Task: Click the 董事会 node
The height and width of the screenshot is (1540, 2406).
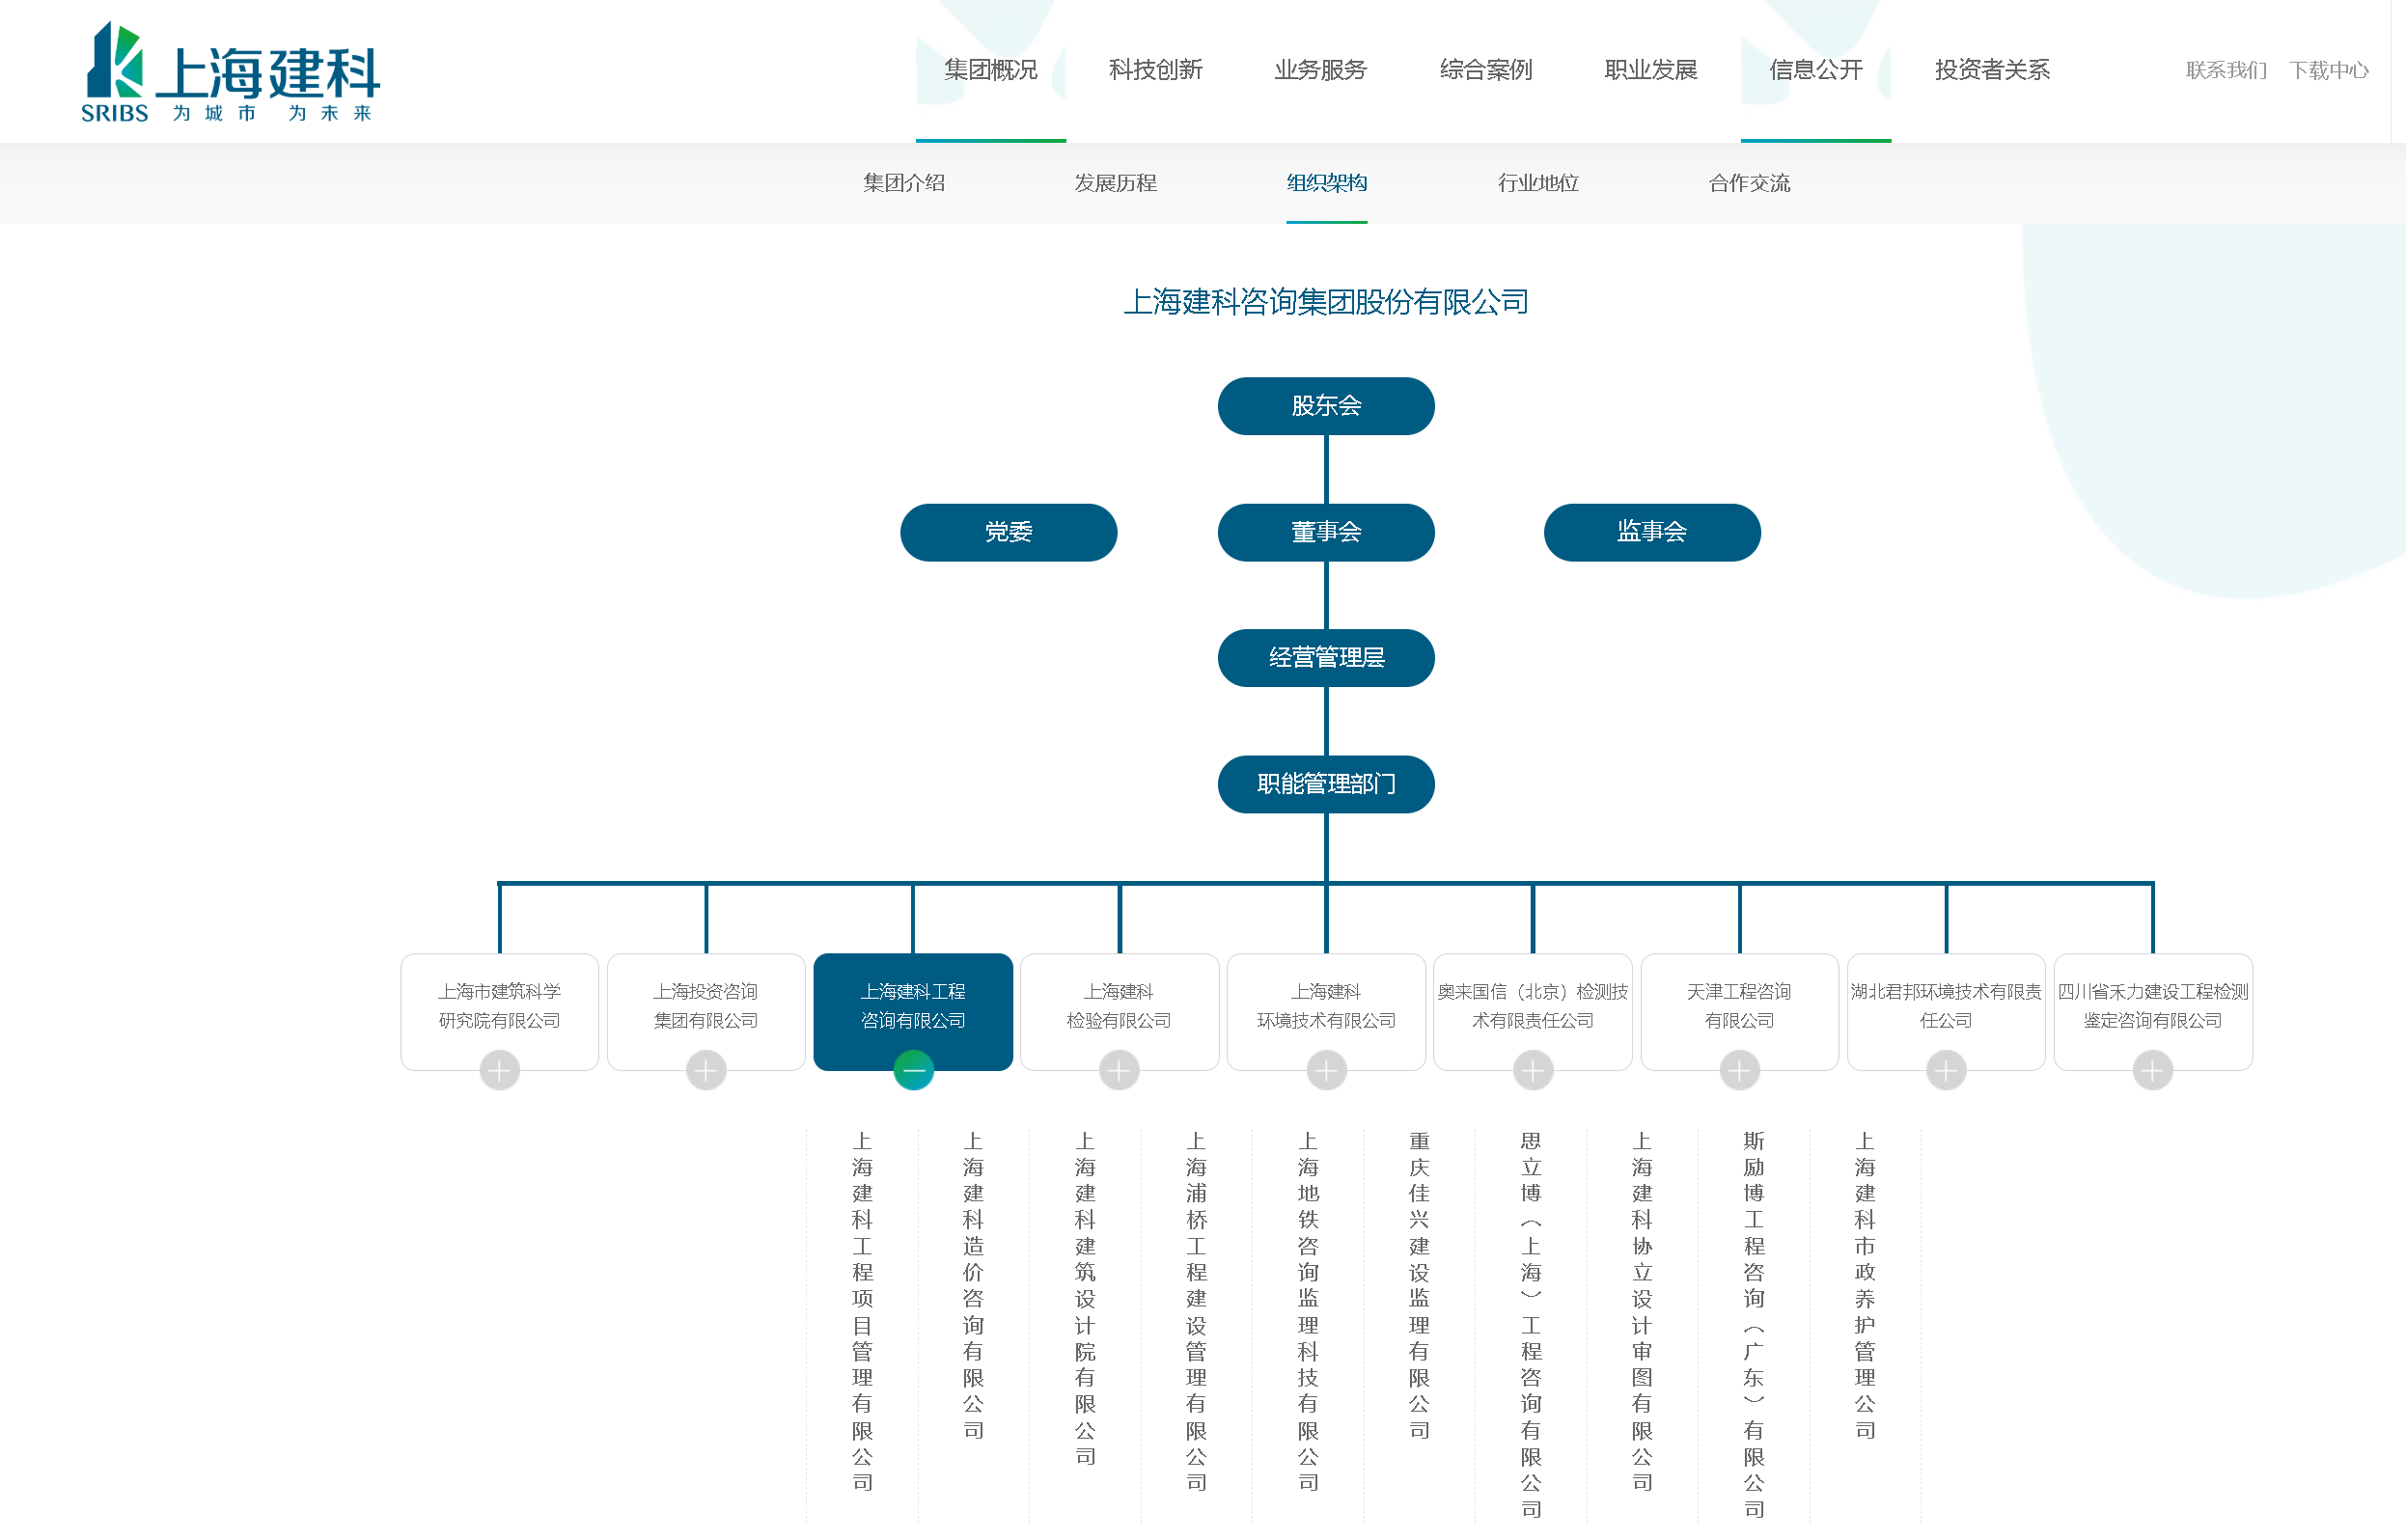Action: [1326, 532]
